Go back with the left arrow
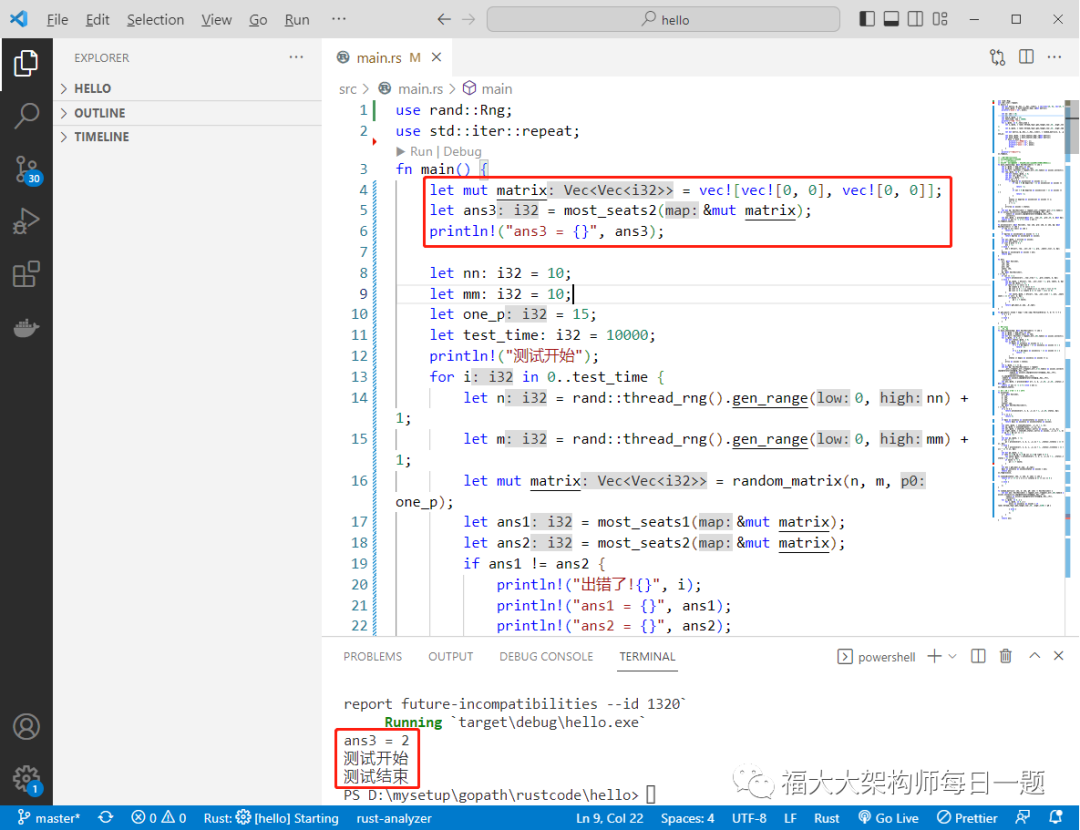Image resolution: width=1080 pixels, height=830 pixels. [444, 19]
